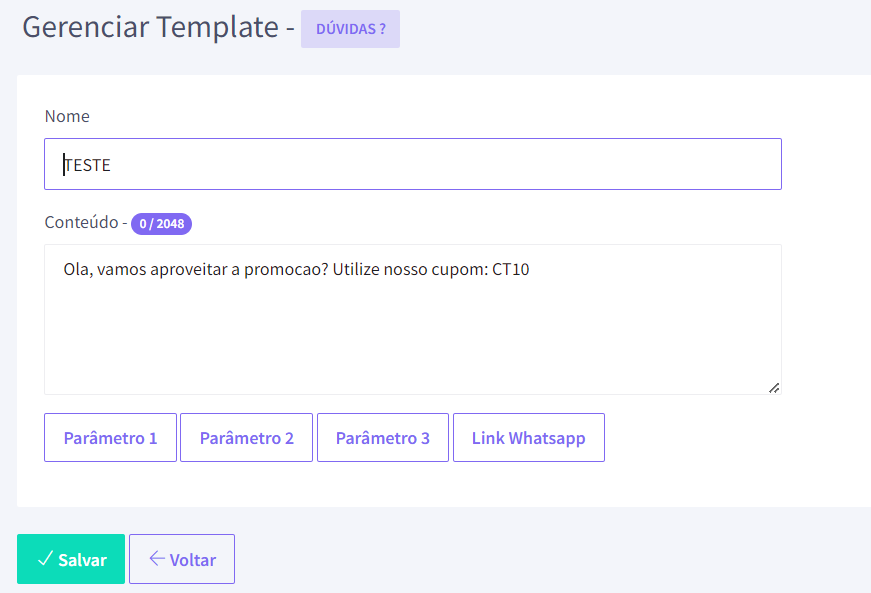
Task: Insert Parâmetro 1 into the content
Action: [x=111, y=438]
